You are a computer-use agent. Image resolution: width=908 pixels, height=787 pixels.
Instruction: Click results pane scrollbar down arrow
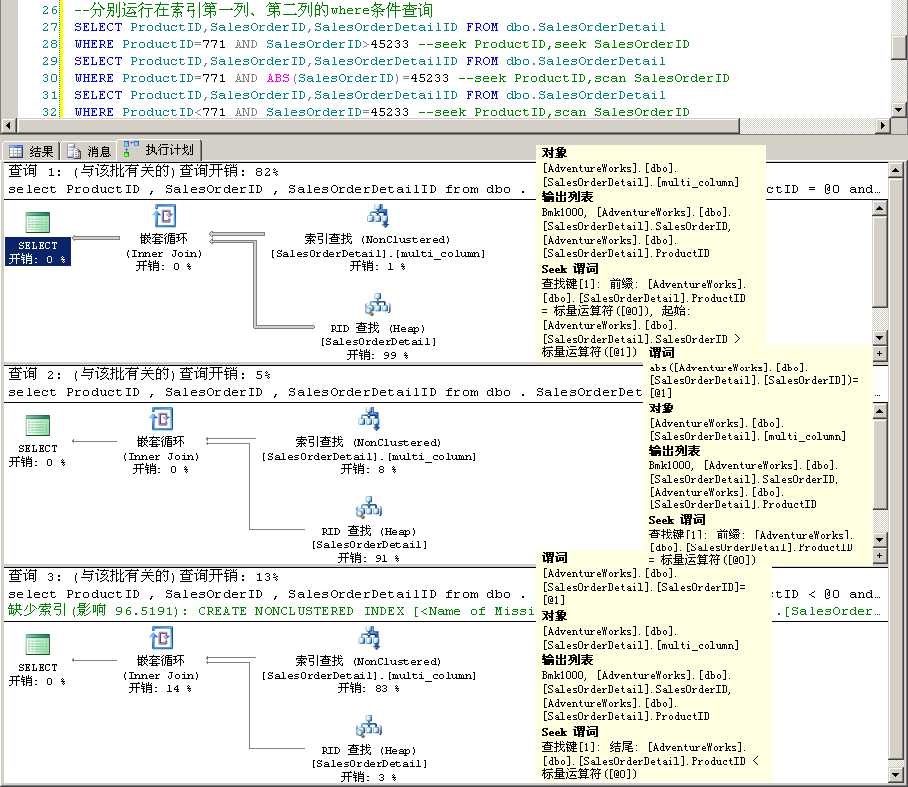(895, 775)
